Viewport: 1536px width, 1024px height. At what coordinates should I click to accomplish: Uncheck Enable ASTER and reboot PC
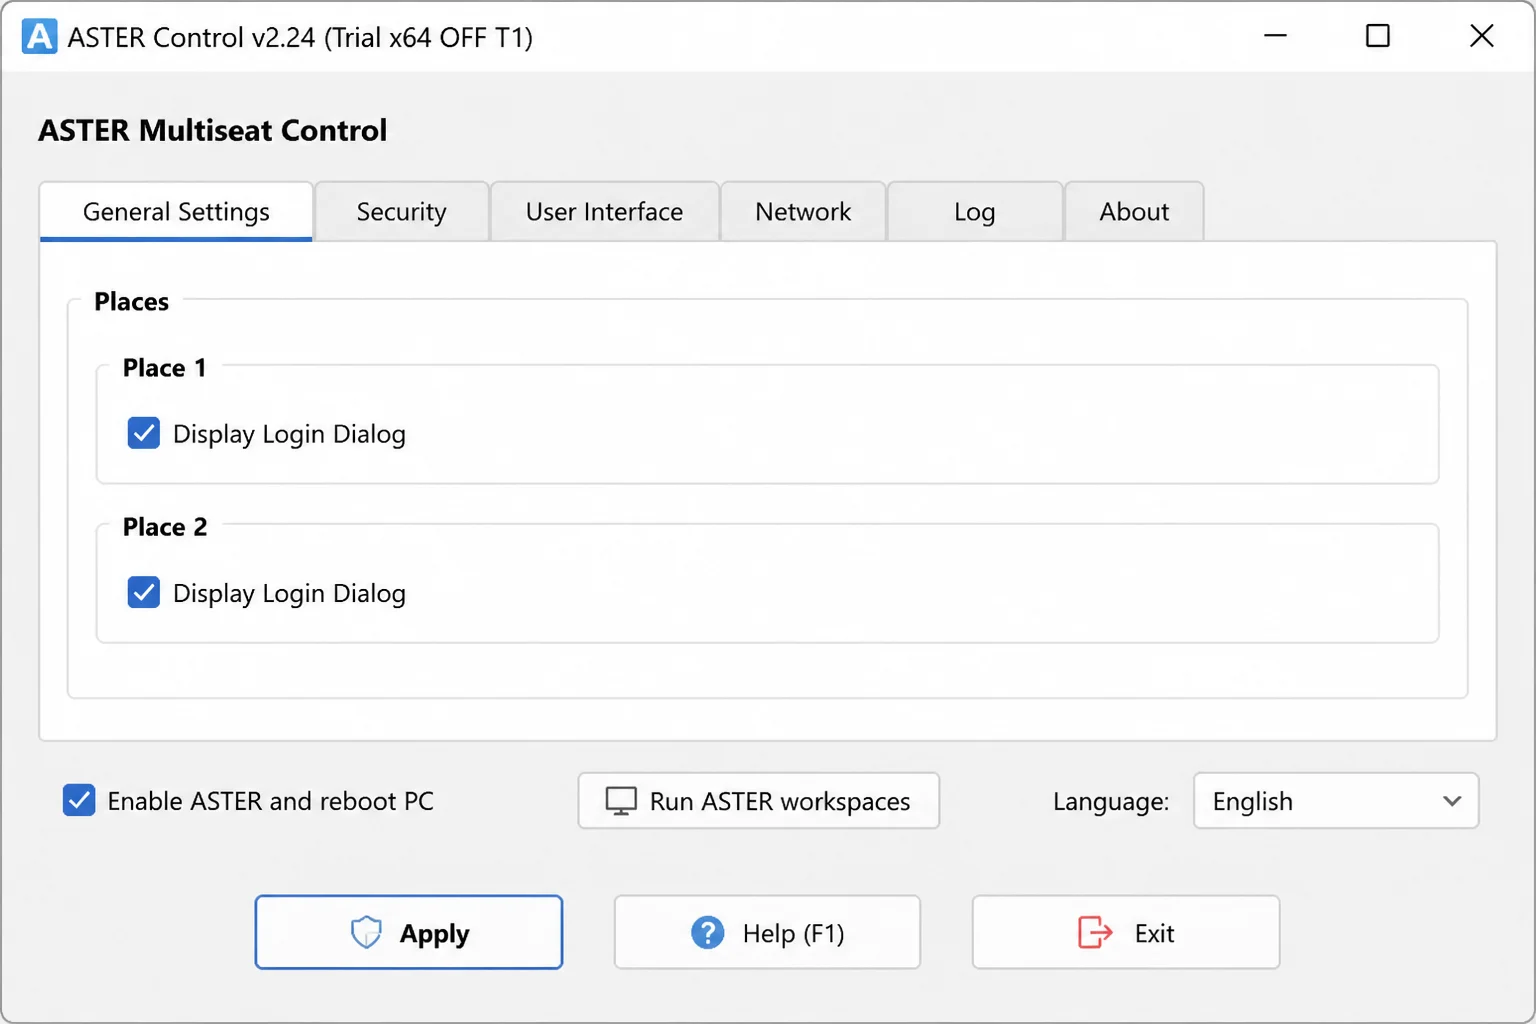[79, 800]
